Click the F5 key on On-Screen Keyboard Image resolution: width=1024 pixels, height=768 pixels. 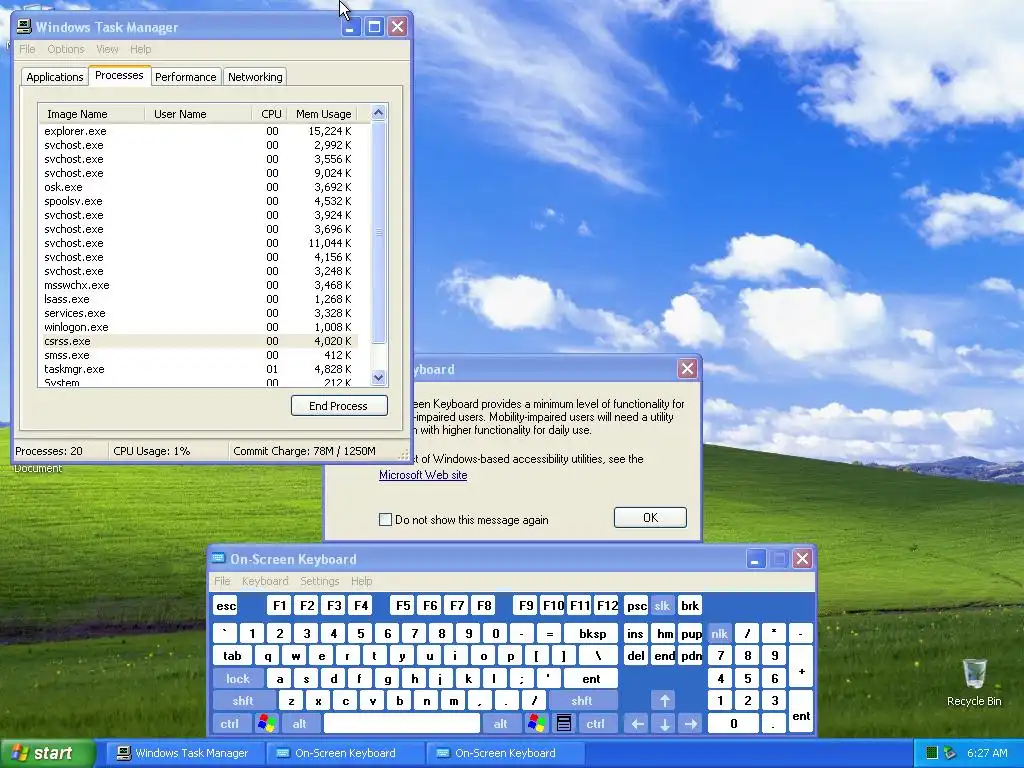point(403,606)
